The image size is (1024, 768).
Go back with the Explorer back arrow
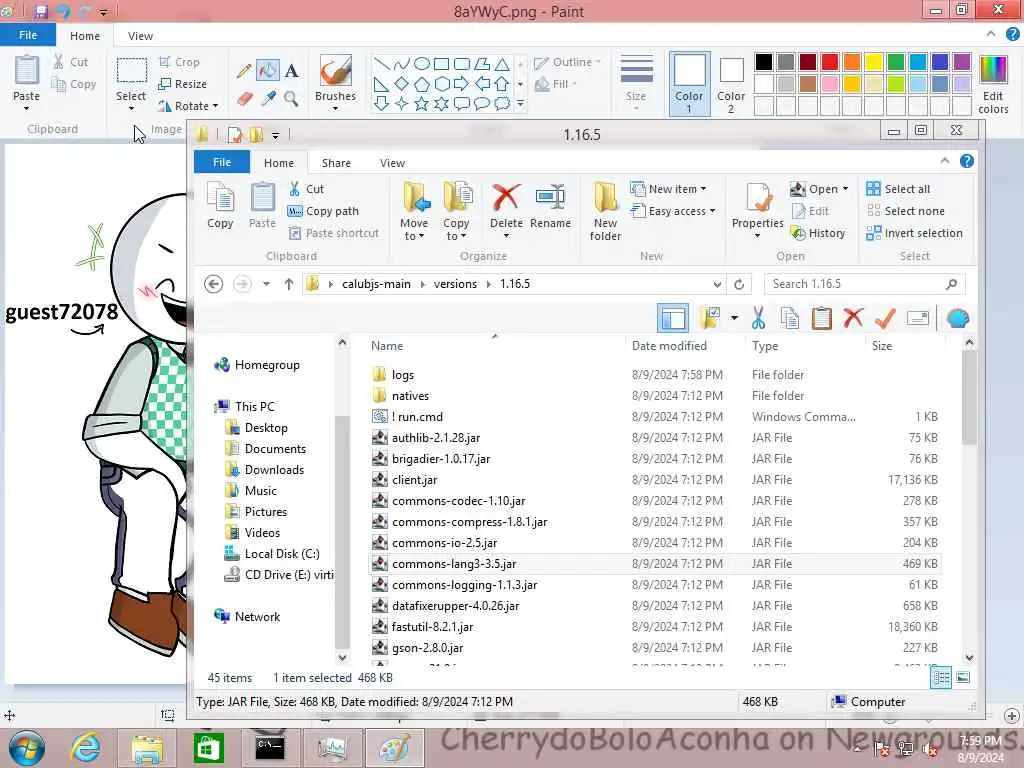[x=214, y=284]
